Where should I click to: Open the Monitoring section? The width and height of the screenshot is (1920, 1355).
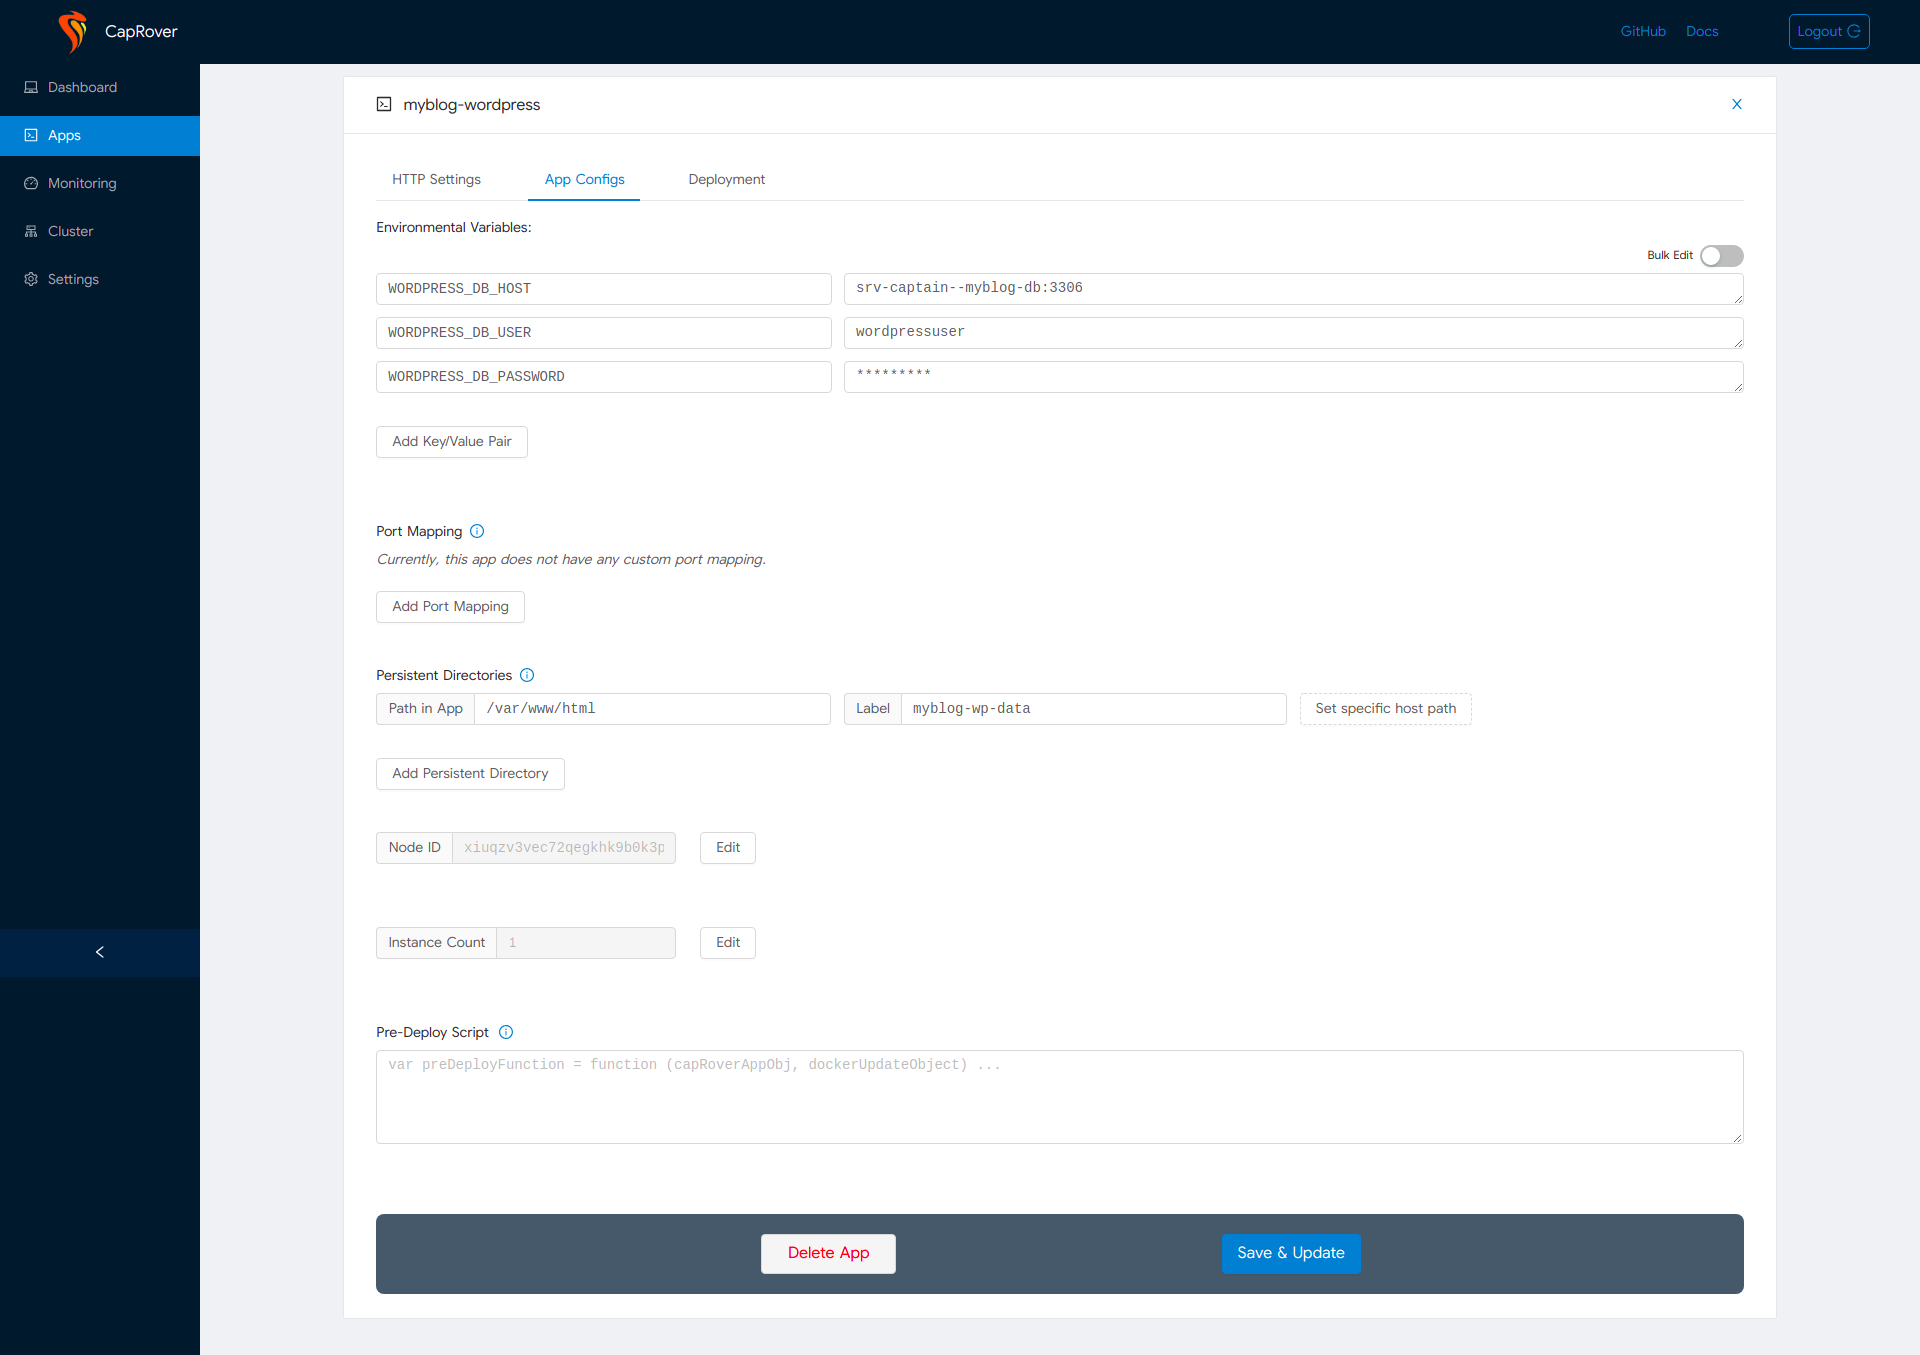tap(82, 182)
